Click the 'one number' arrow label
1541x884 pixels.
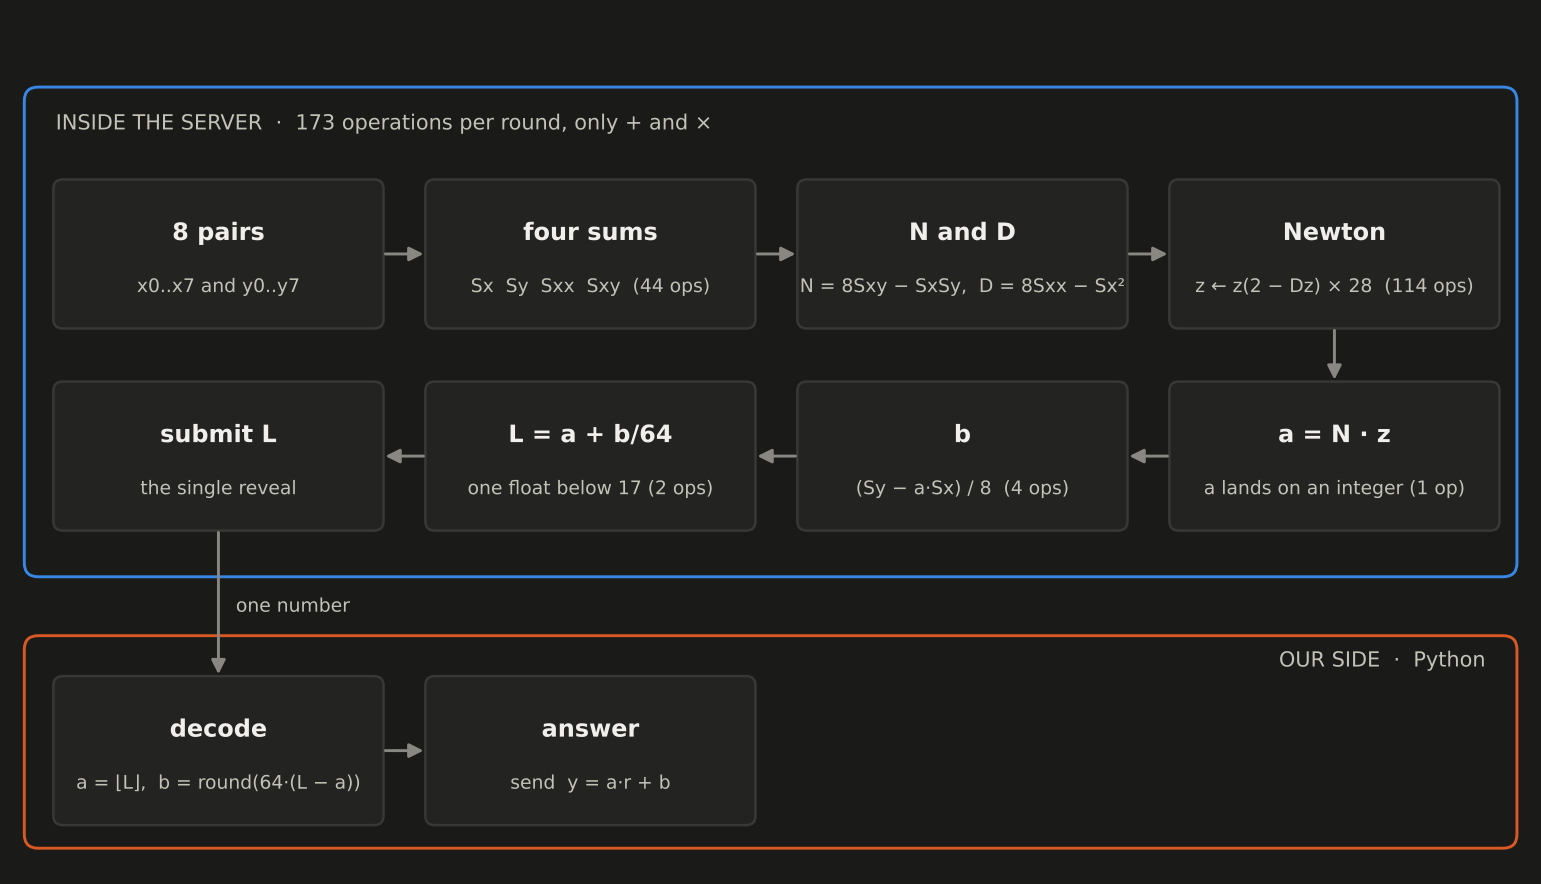[x=293, y=606]
